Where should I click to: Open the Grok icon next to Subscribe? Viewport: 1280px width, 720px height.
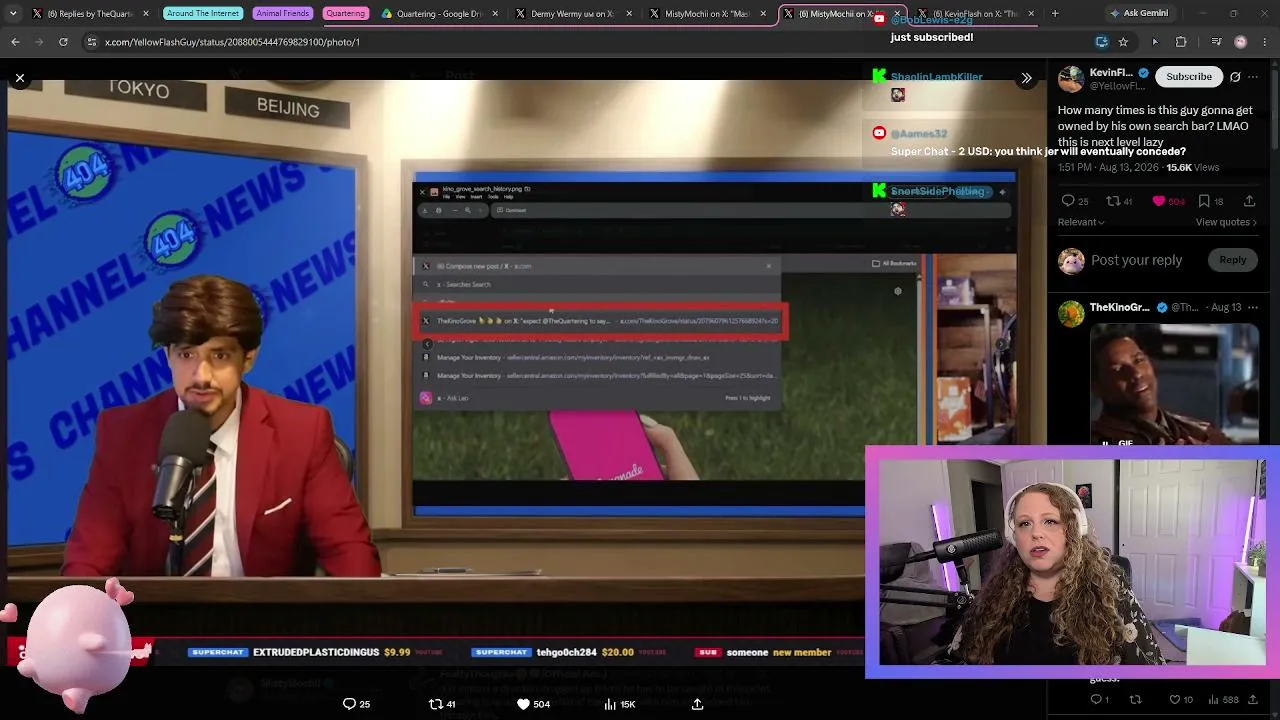pyautogui.click(x=1235, y=77)
